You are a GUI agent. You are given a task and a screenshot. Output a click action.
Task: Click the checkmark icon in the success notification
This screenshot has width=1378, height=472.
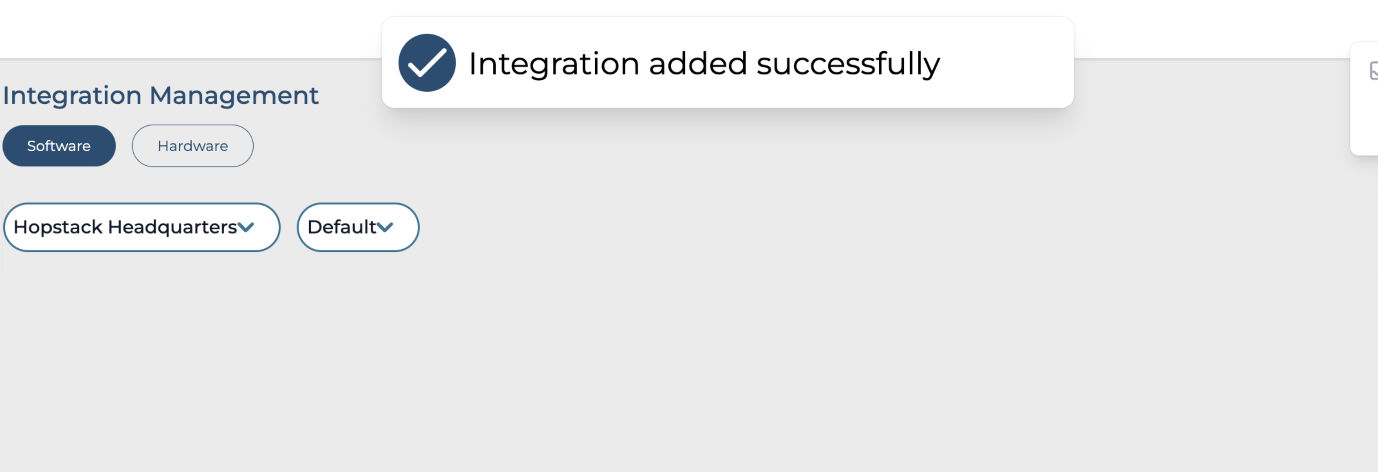pyautogui.click(x=427, y=63)
